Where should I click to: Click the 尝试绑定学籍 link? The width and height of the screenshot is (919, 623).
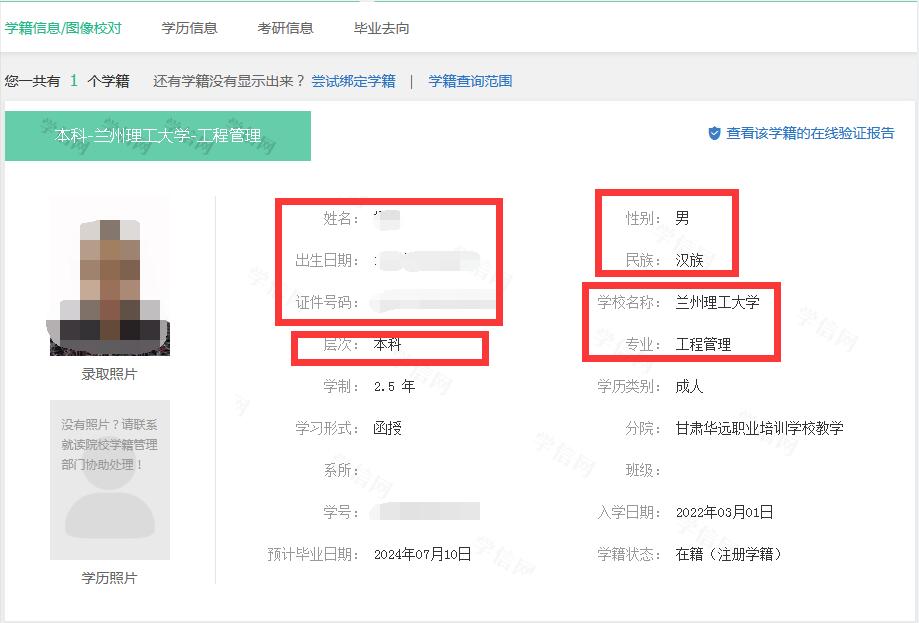tap(353, 81)
